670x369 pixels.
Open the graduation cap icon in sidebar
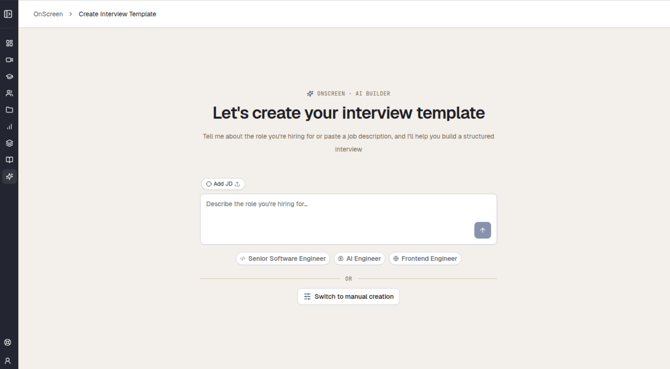click(x=9, y=76)
